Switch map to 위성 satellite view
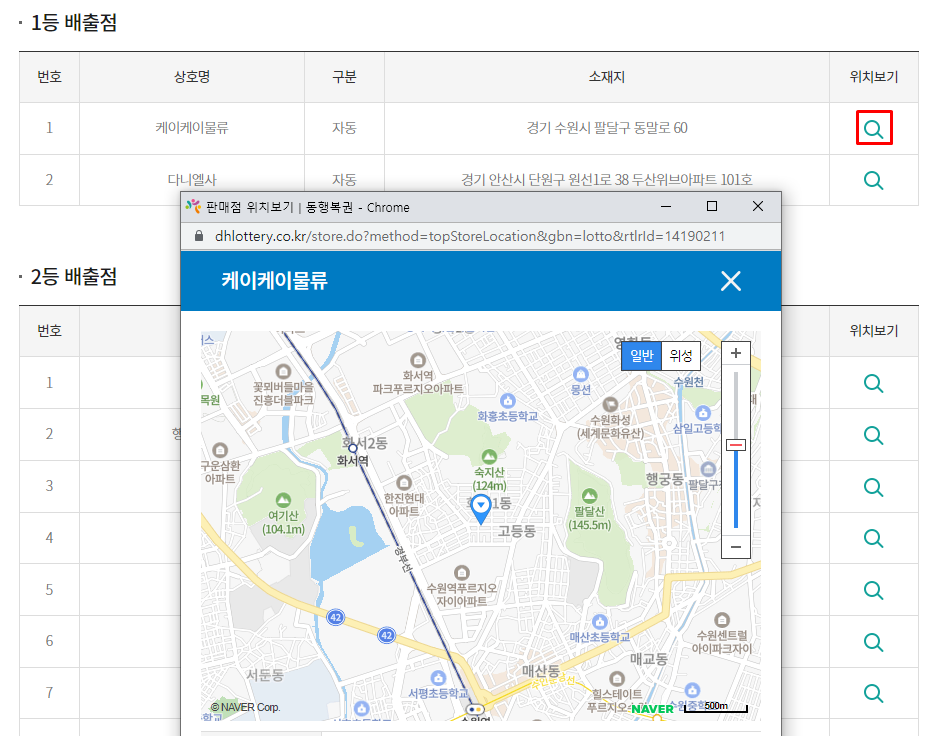The width and height of the screenshot is (930, 736). [681, 356]
